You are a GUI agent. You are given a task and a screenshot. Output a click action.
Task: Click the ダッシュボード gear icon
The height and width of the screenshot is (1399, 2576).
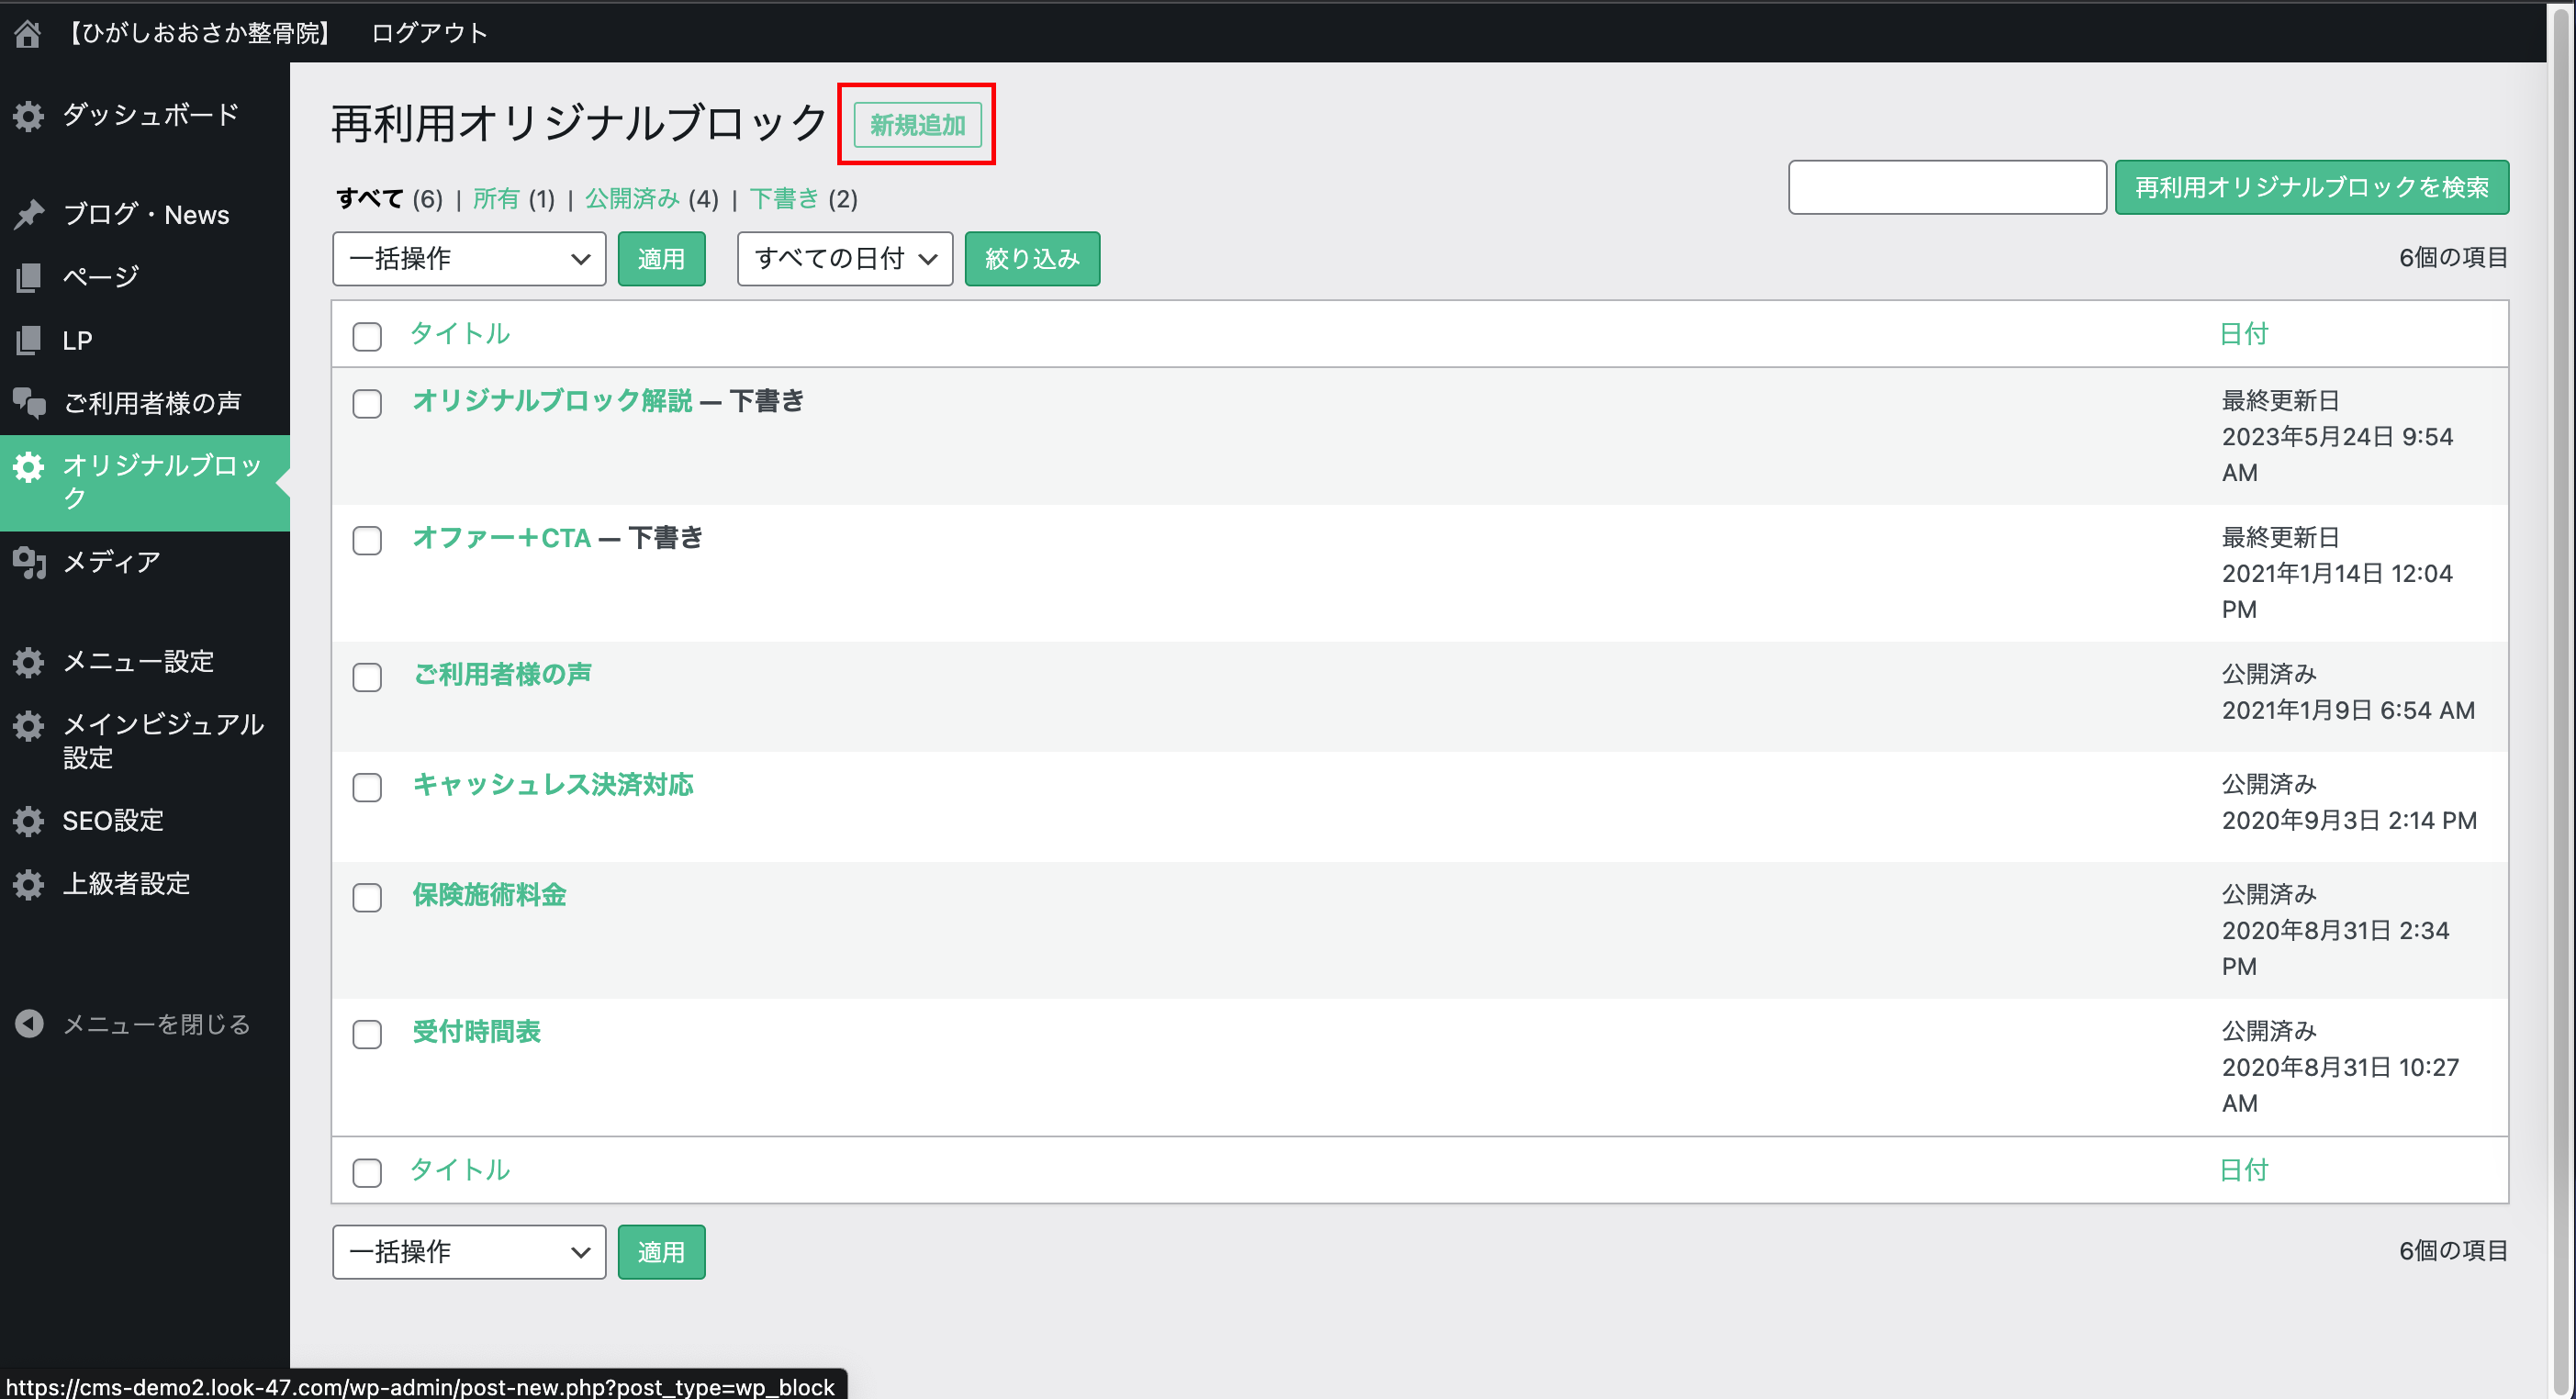tap(28, 116)
